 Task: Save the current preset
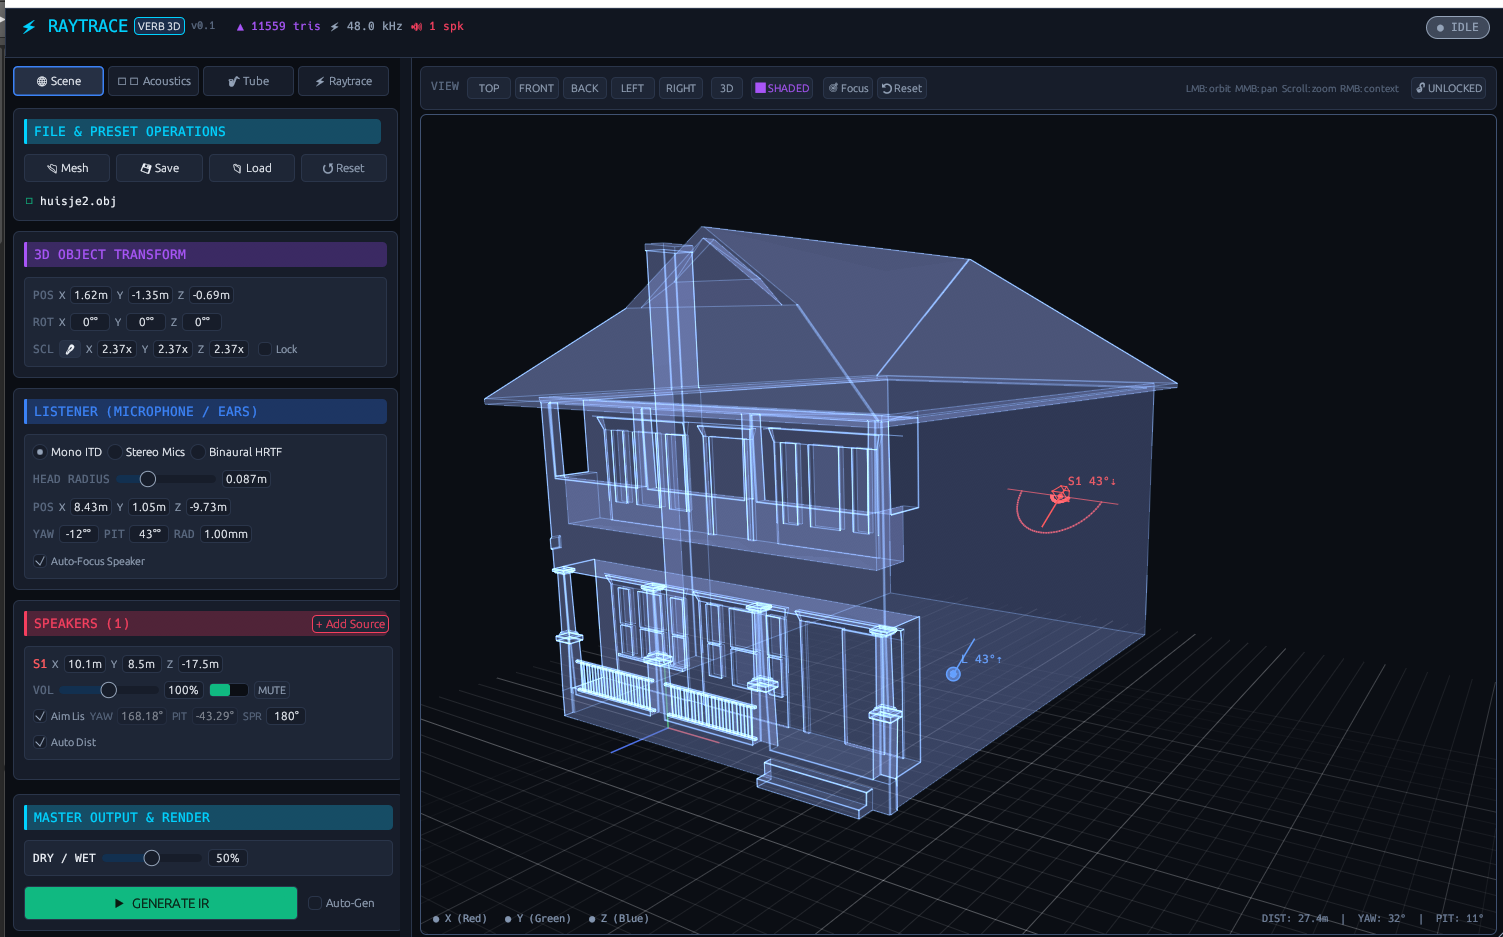pyautogui.click(x=160, y=168)
